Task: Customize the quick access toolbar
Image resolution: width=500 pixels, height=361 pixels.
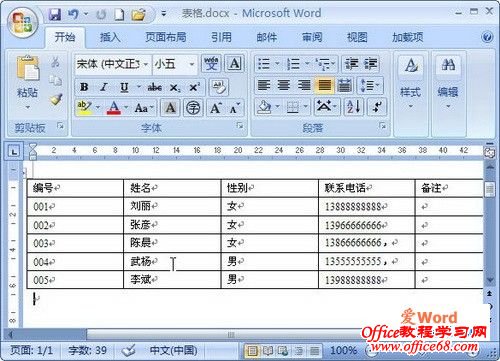Action: click(164, 14)
